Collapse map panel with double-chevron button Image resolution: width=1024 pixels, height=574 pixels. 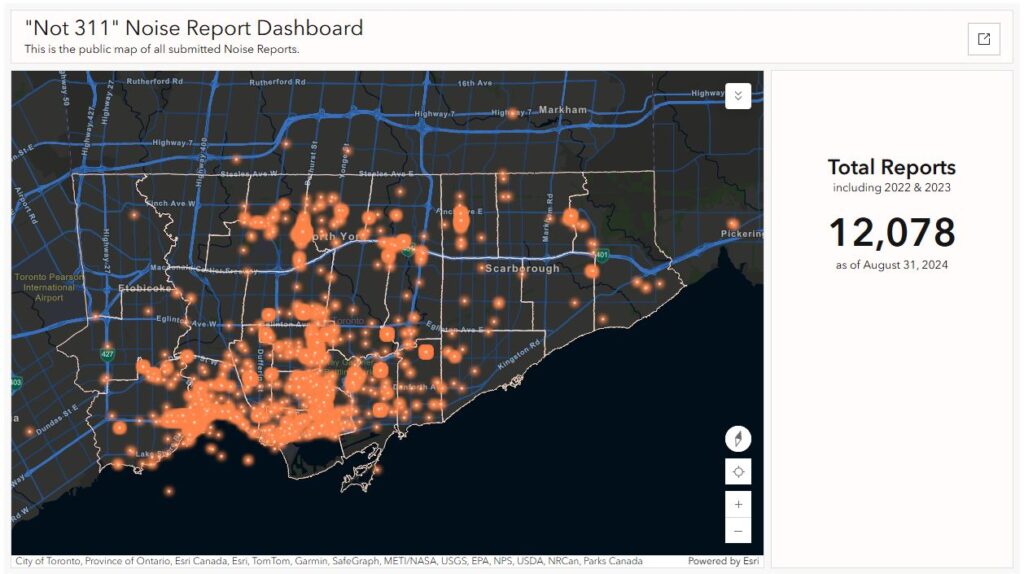[738, 96]
